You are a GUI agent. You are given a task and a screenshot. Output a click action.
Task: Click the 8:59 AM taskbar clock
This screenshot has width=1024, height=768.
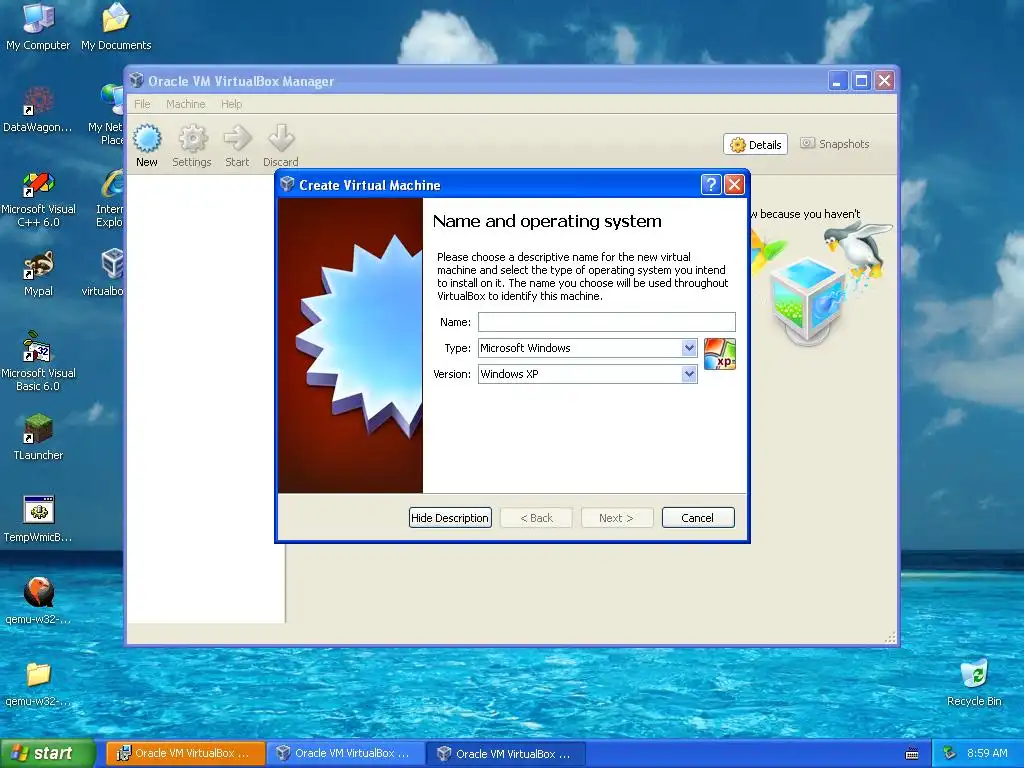(x=987, y=753)
